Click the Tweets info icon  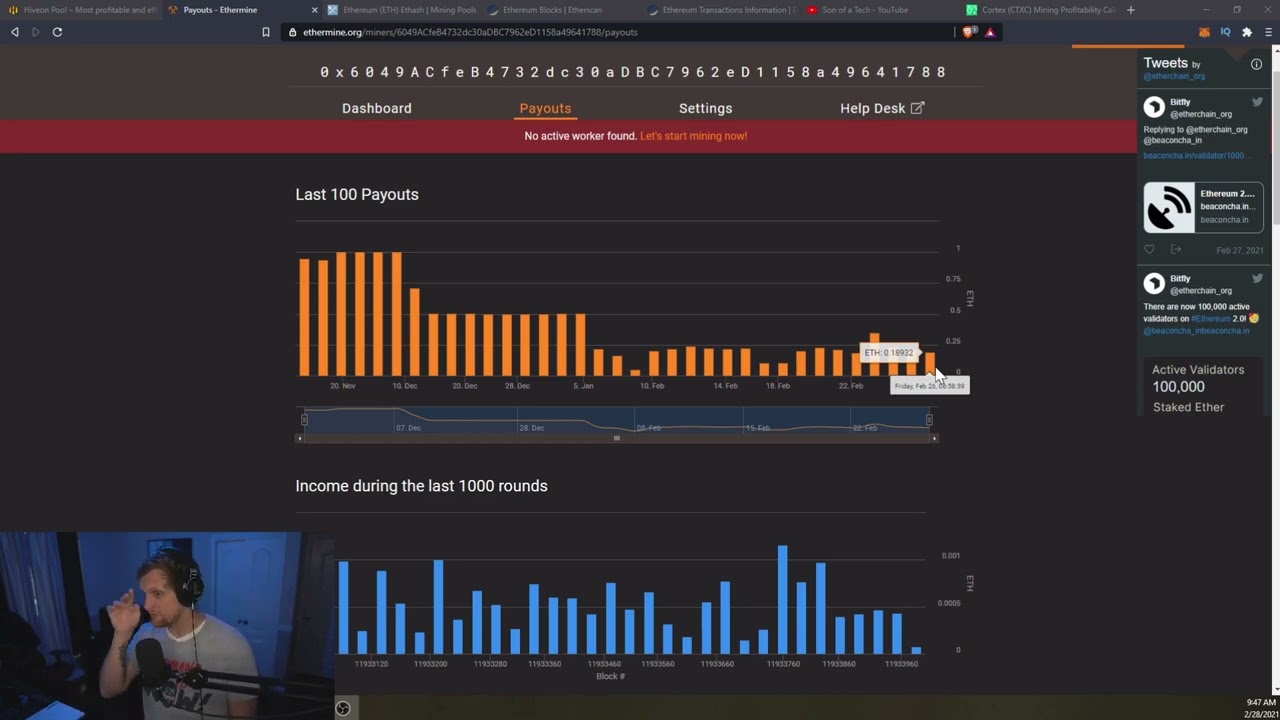pos(1256,64)
